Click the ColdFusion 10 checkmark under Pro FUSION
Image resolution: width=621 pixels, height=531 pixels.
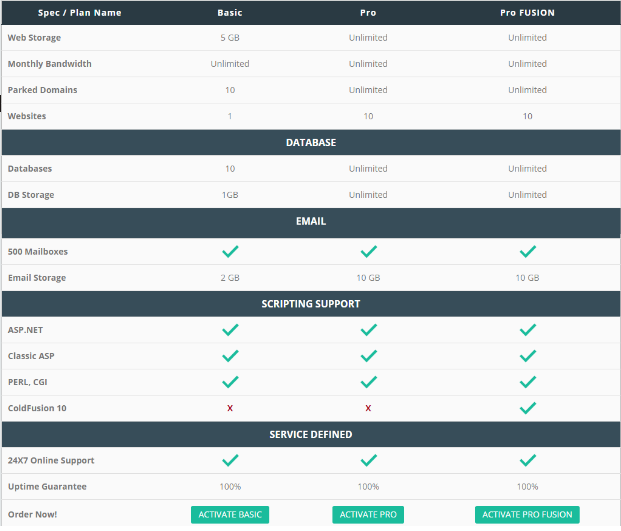pyautogui.click(x=528, y=408)
